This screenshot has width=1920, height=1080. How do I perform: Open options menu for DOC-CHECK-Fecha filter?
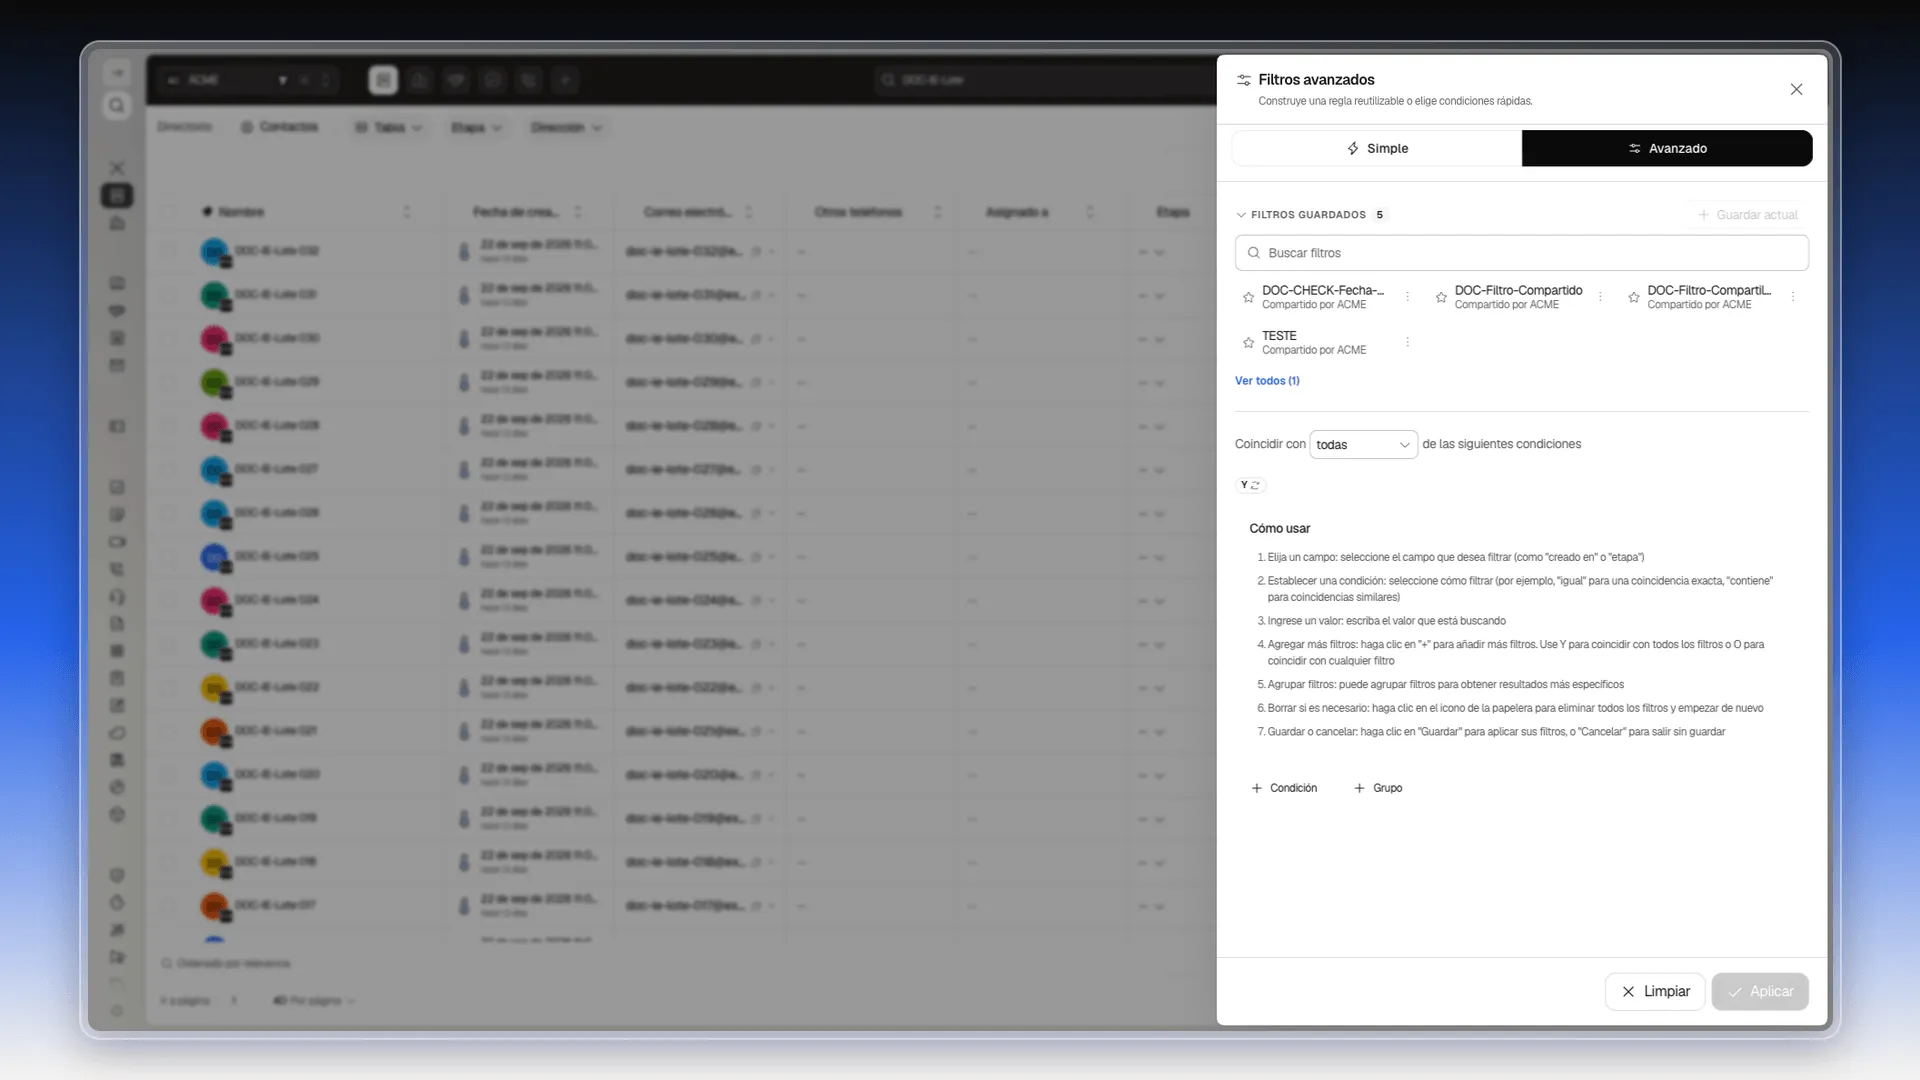1407,297
